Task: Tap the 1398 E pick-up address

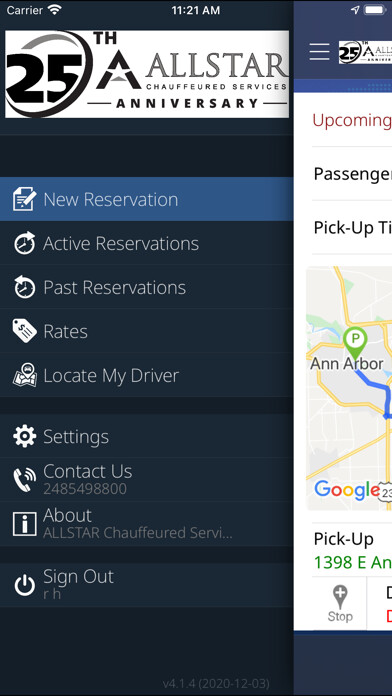Action: (x=352, y=563)
